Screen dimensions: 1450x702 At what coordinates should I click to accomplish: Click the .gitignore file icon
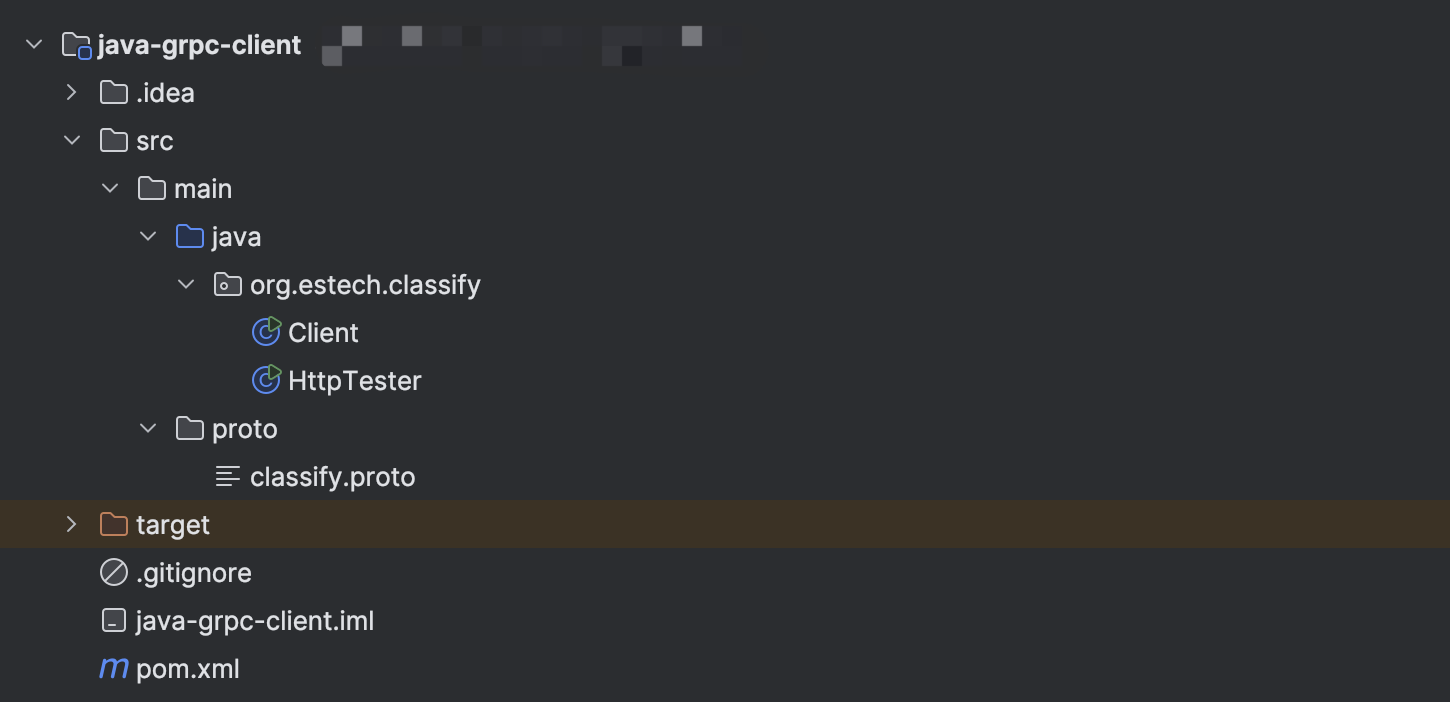(114, 573)
